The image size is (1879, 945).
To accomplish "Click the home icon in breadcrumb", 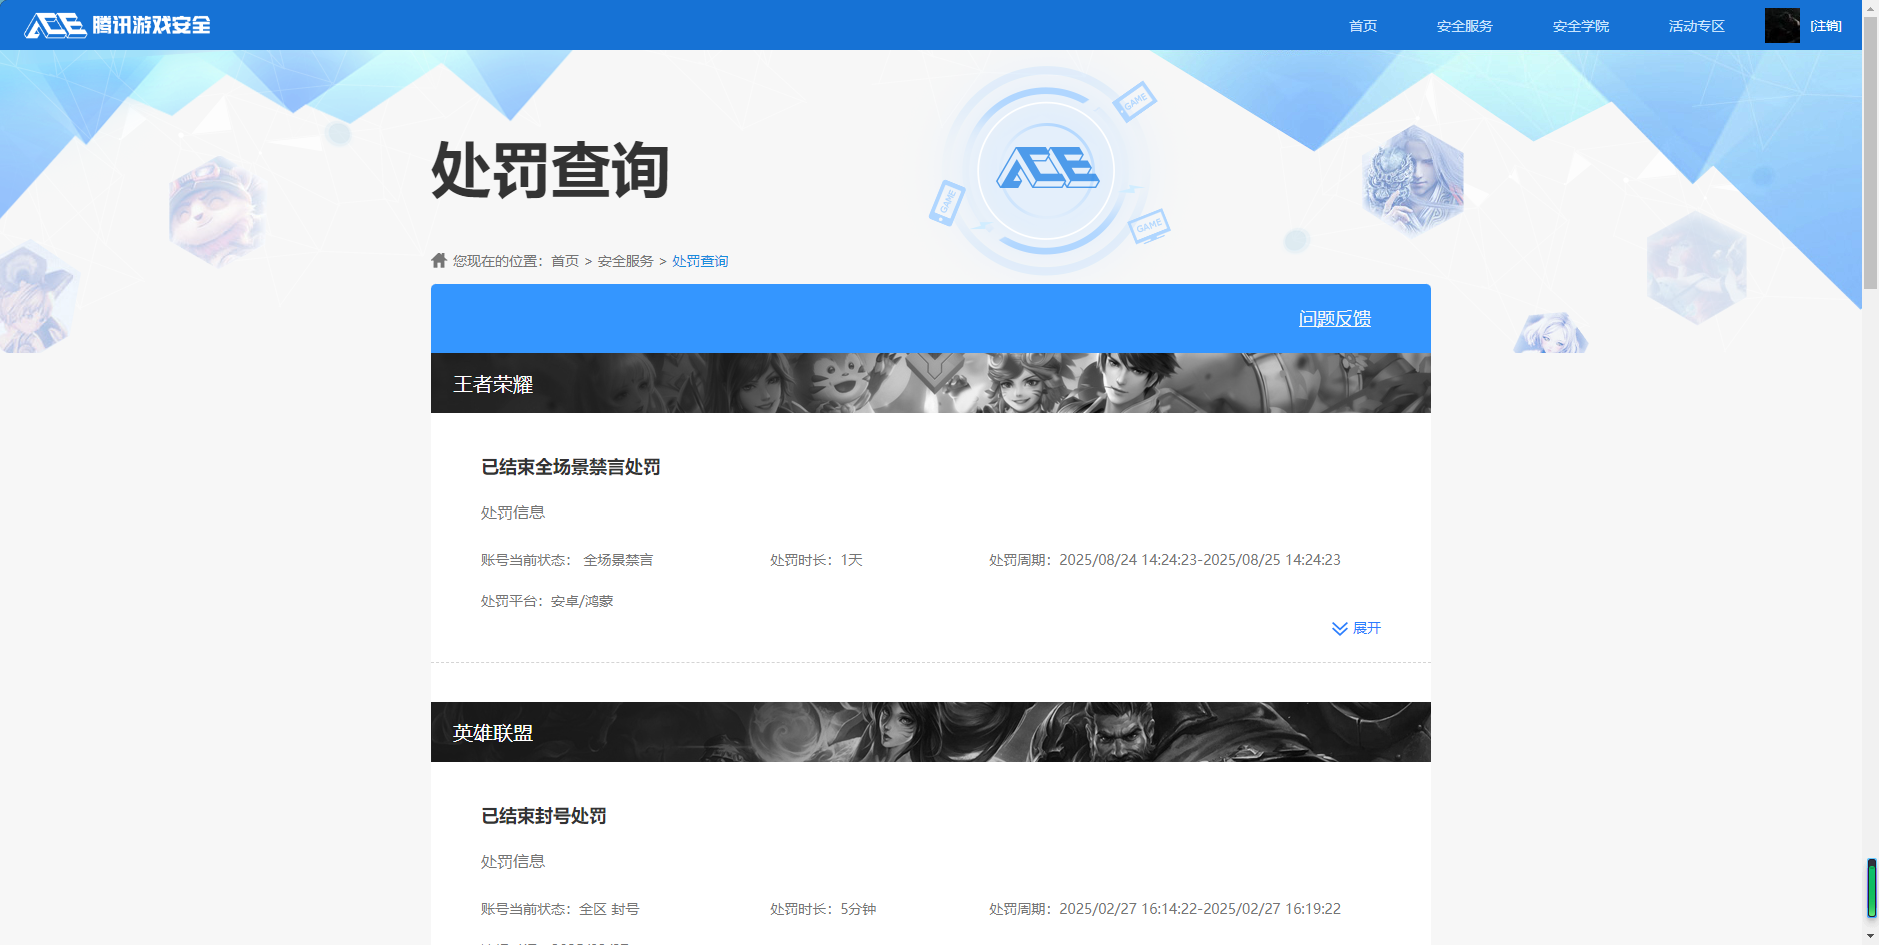I will 439,260.
